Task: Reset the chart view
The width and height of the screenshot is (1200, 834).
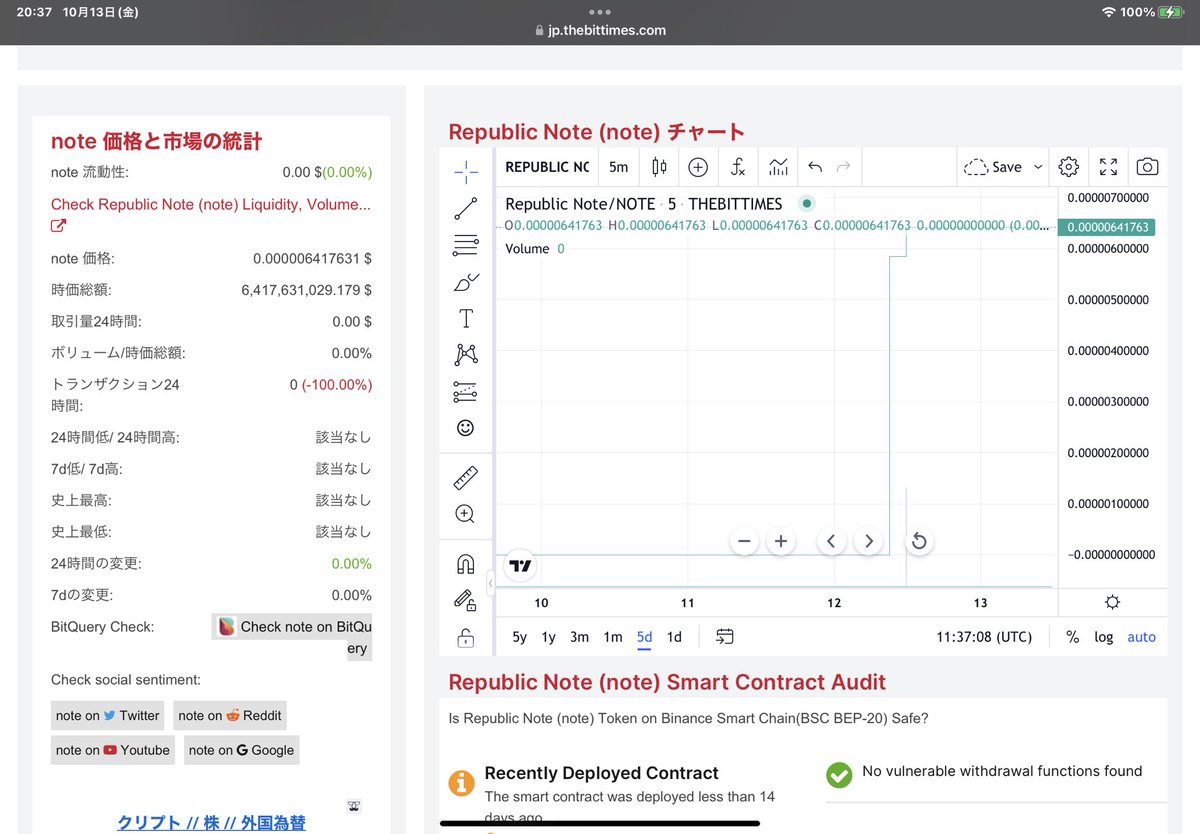Action: 919,541
